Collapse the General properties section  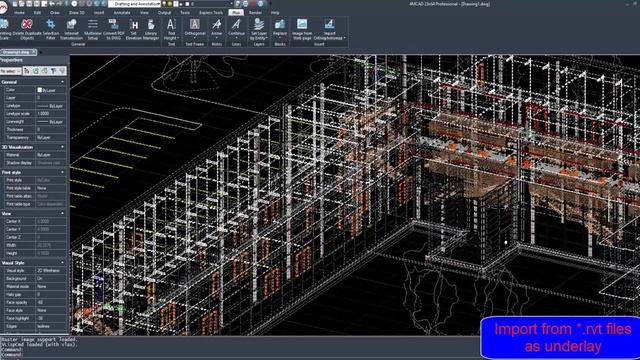(62, 82)
